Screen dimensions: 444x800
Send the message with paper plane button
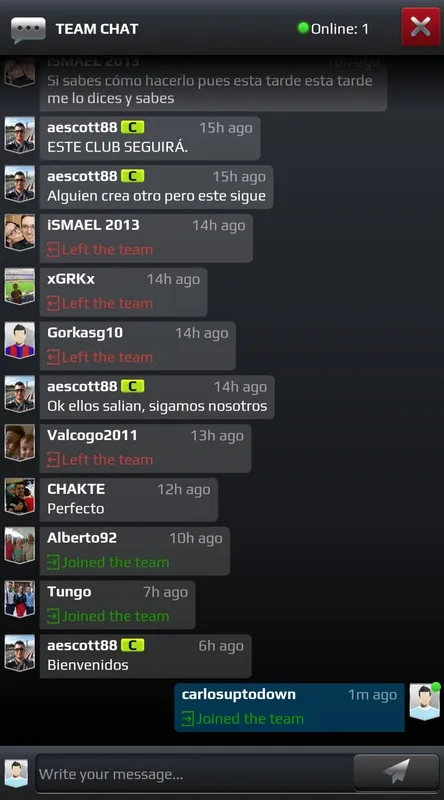396,771
